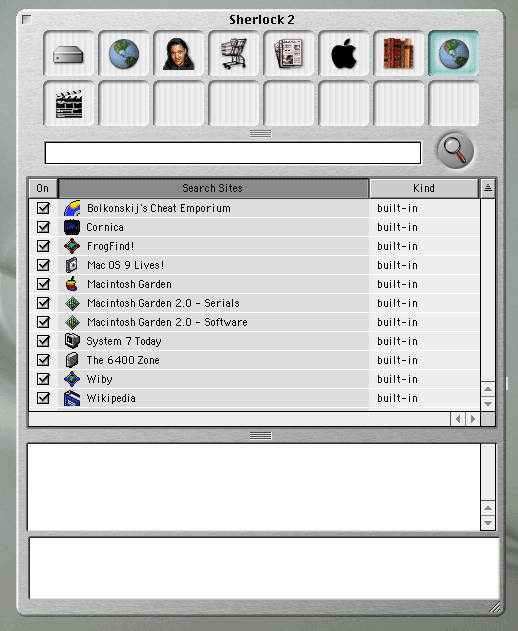Select the Files hard drive channel
The image size is (518, 631).
point(68,54)
